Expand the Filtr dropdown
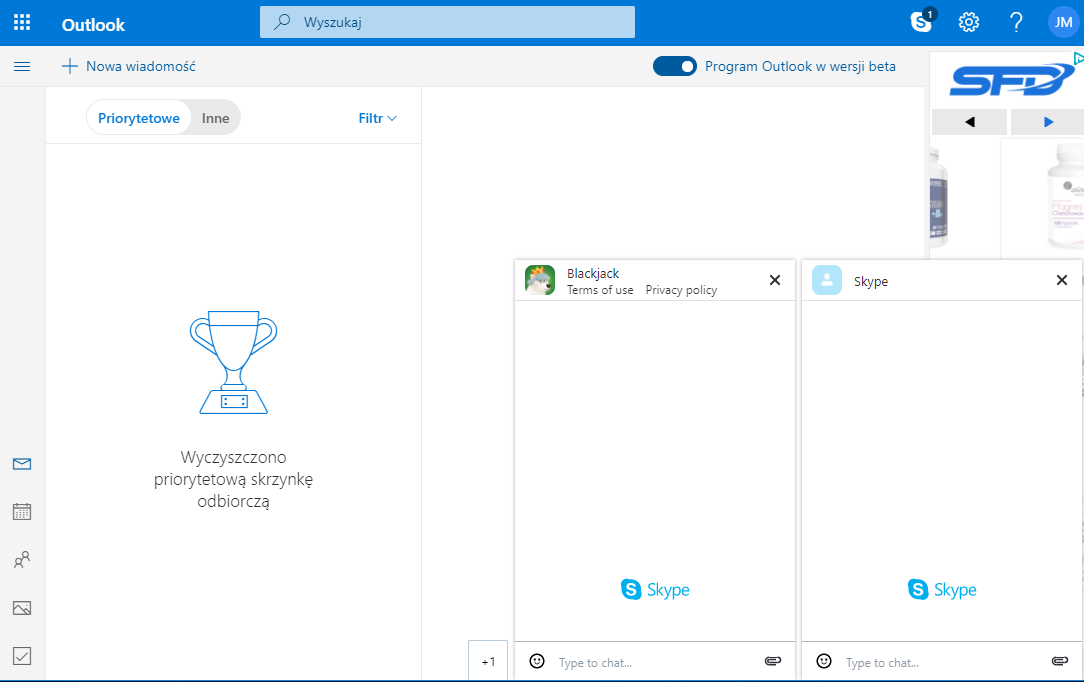Image resolution: width=1084 pixels, height=682 pixels. (377, 118)
